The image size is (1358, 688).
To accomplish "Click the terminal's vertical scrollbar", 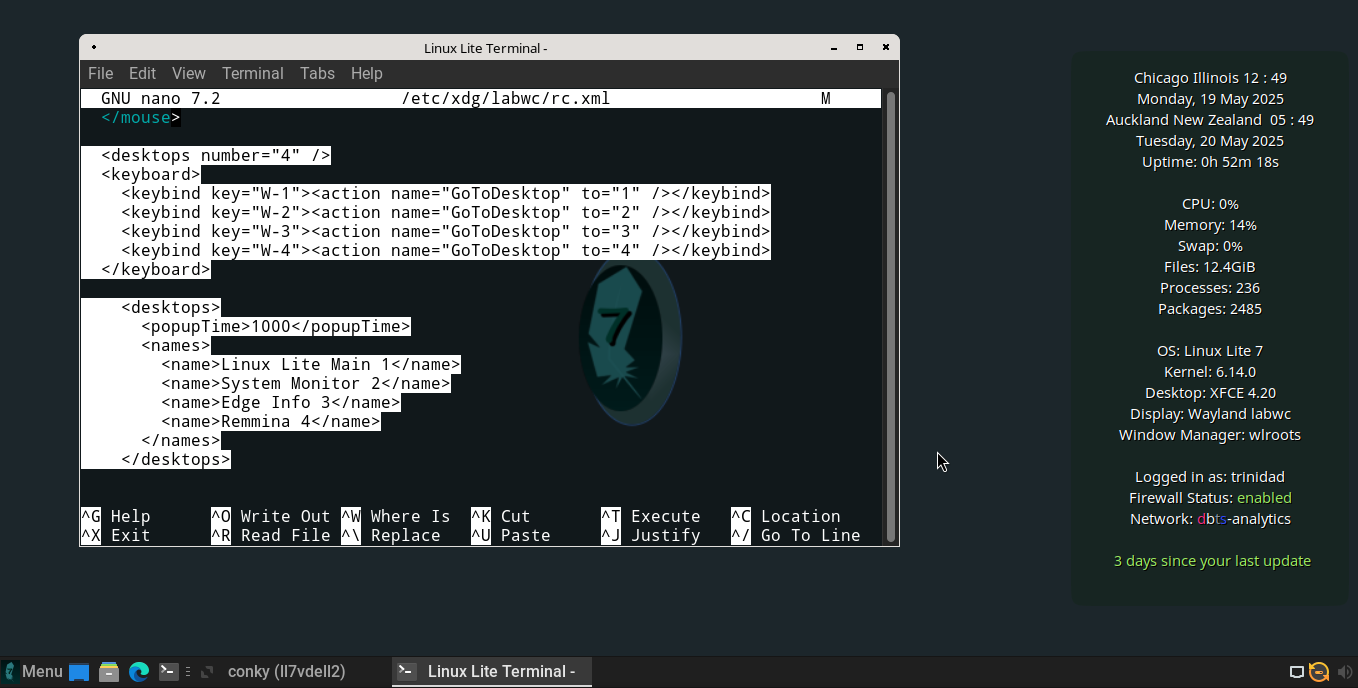I will (x=890, y=316).
